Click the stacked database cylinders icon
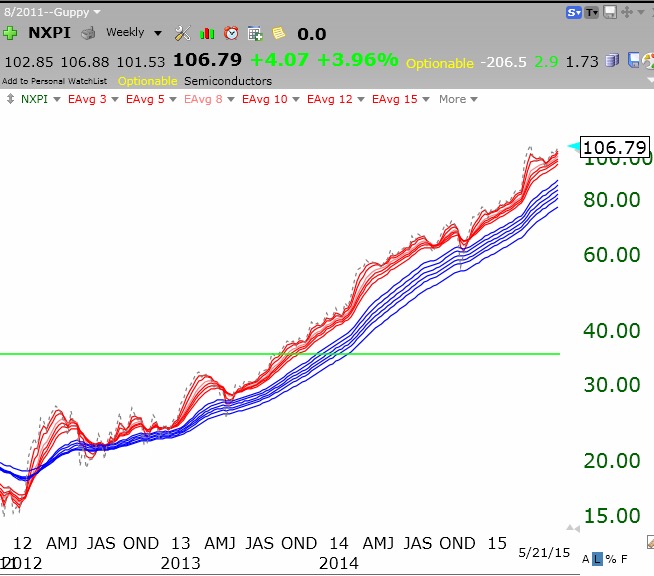This screenshot has height=576, width=654. coord(612,60)
